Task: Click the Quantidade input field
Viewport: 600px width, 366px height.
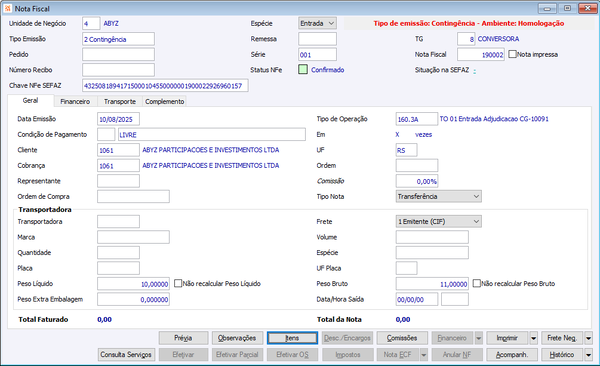Action: coord(118,252)
